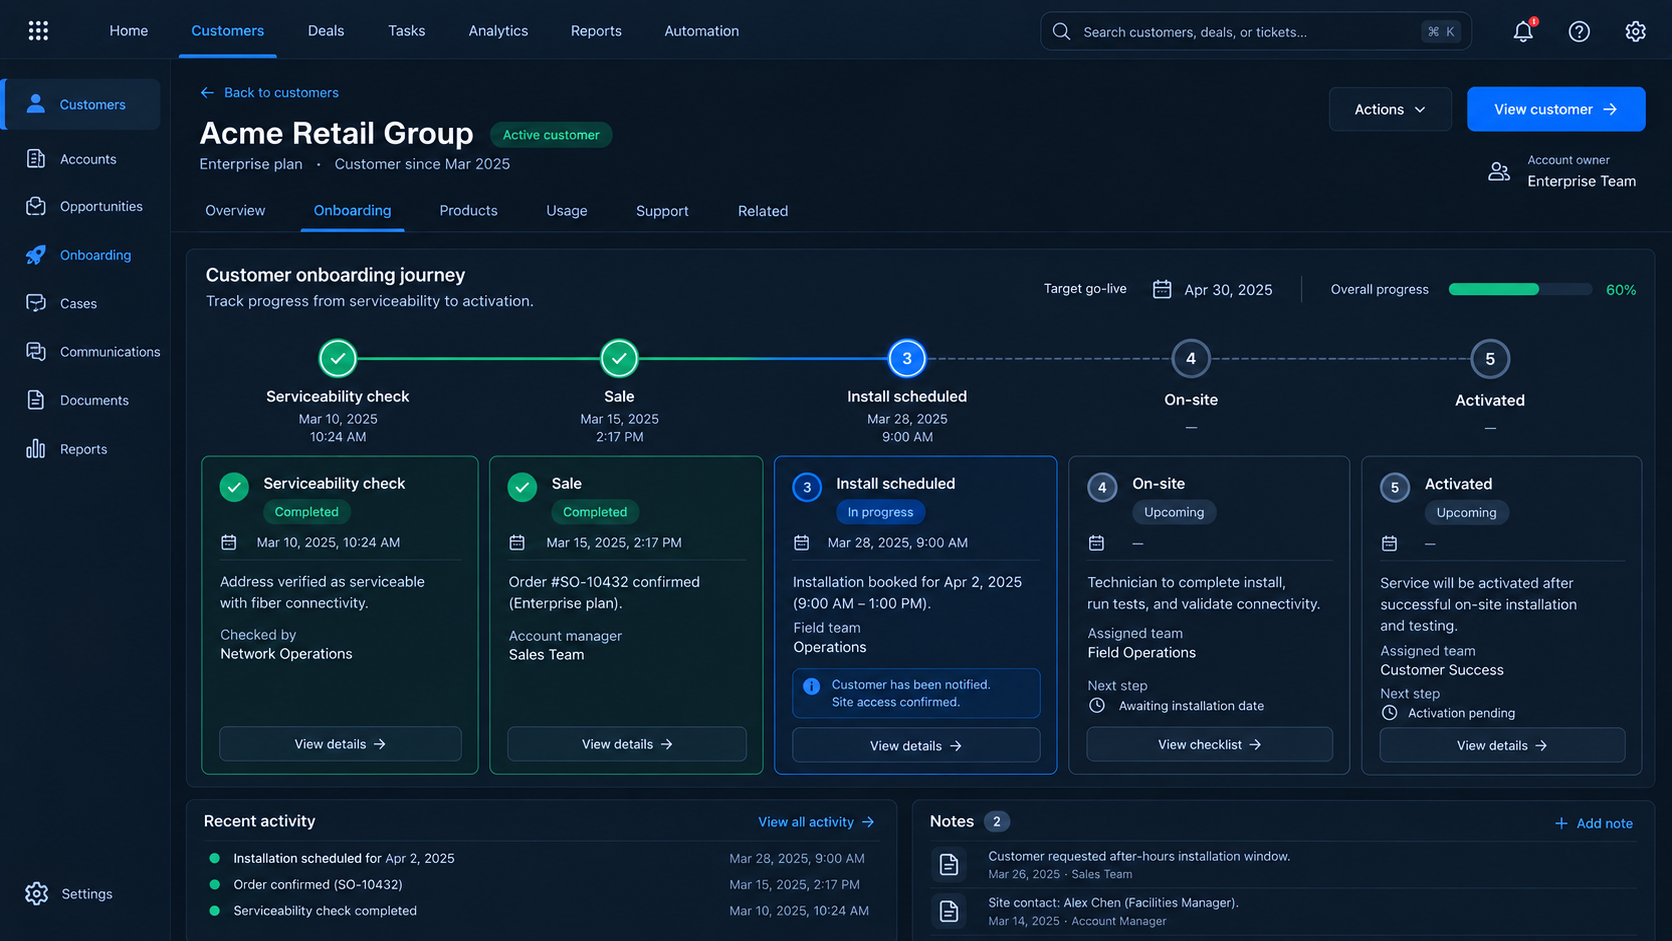
Task: Click the Reports bar chart sidebar icon
Action: coord(36,449)
